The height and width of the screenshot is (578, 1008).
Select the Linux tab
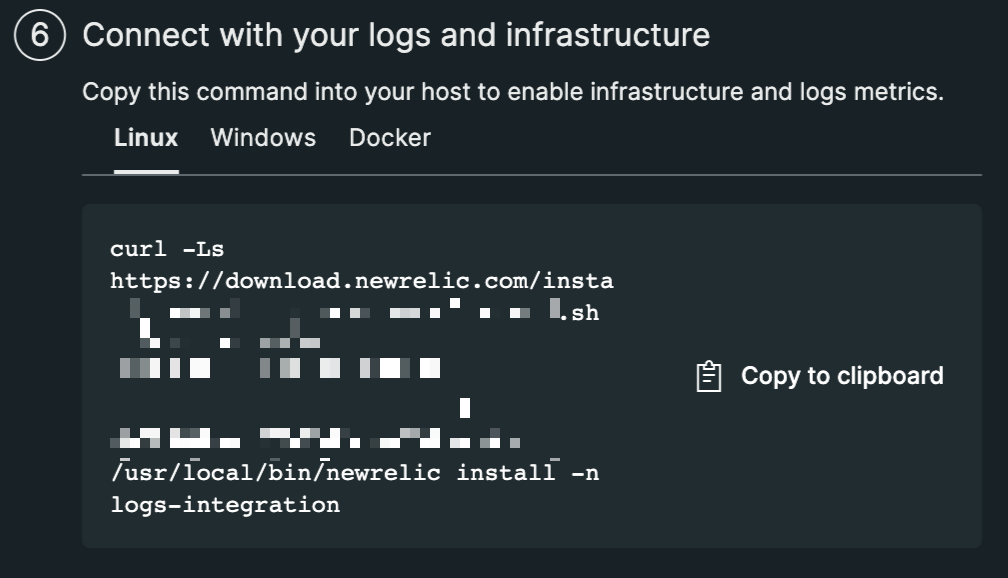[146, 138]
